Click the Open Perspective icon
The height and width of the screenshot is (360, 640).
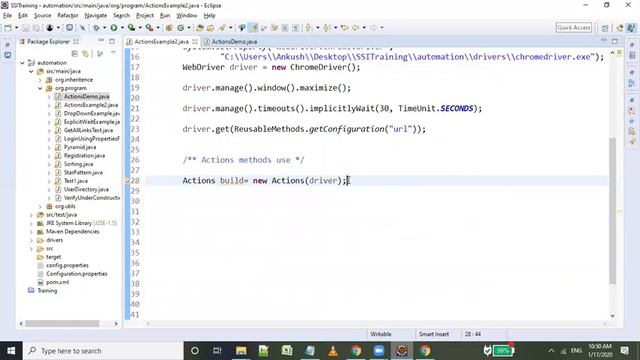click(x=605, y=28)
